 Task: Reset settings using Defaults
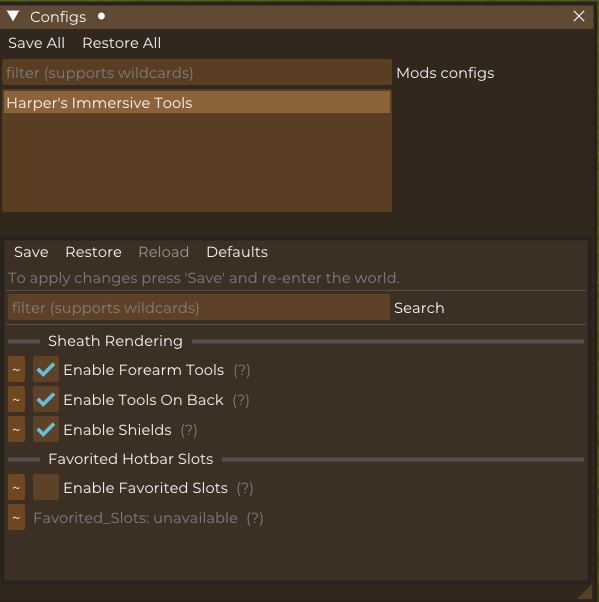(237, 252)
